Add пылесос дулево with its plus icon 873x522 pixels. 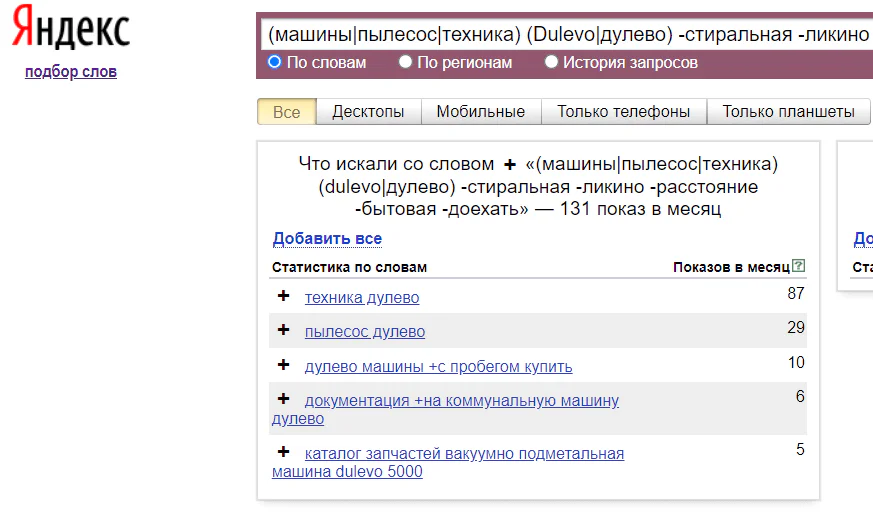click(x=283, y=330)
